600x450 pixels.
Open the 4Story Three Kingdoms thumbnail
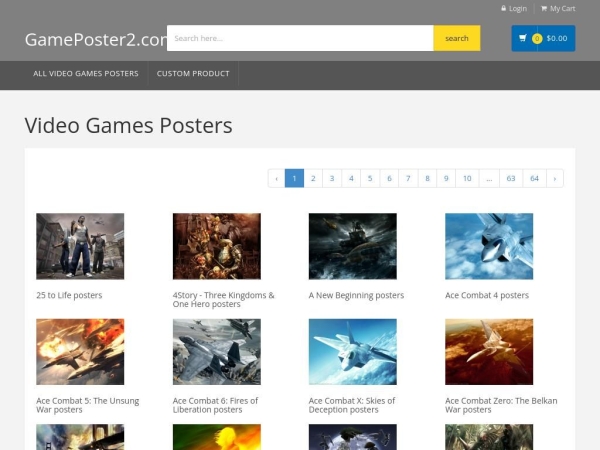click(x=217, y=246)
